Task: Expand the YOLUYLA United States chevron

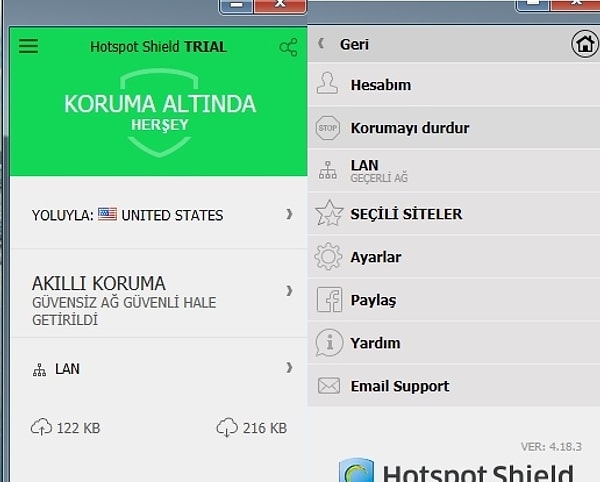Action: tap(289, 214)
